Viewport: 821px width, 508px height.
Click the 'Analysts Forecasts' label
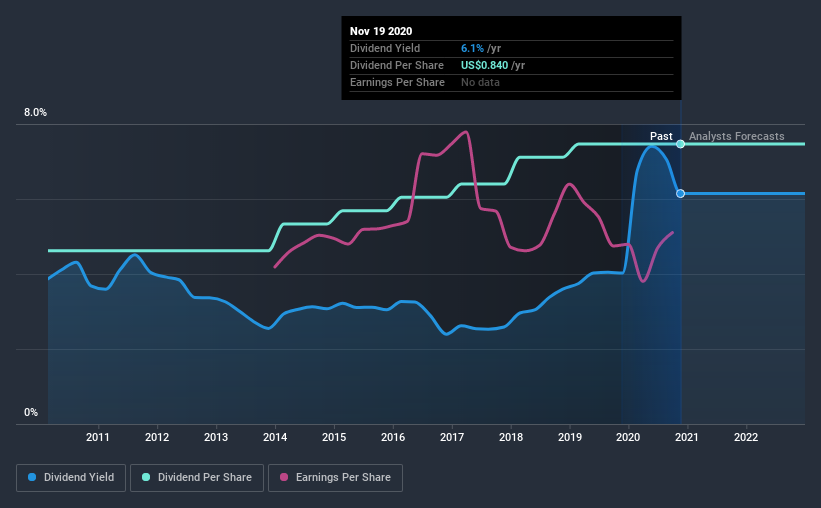tap(737, 136)
